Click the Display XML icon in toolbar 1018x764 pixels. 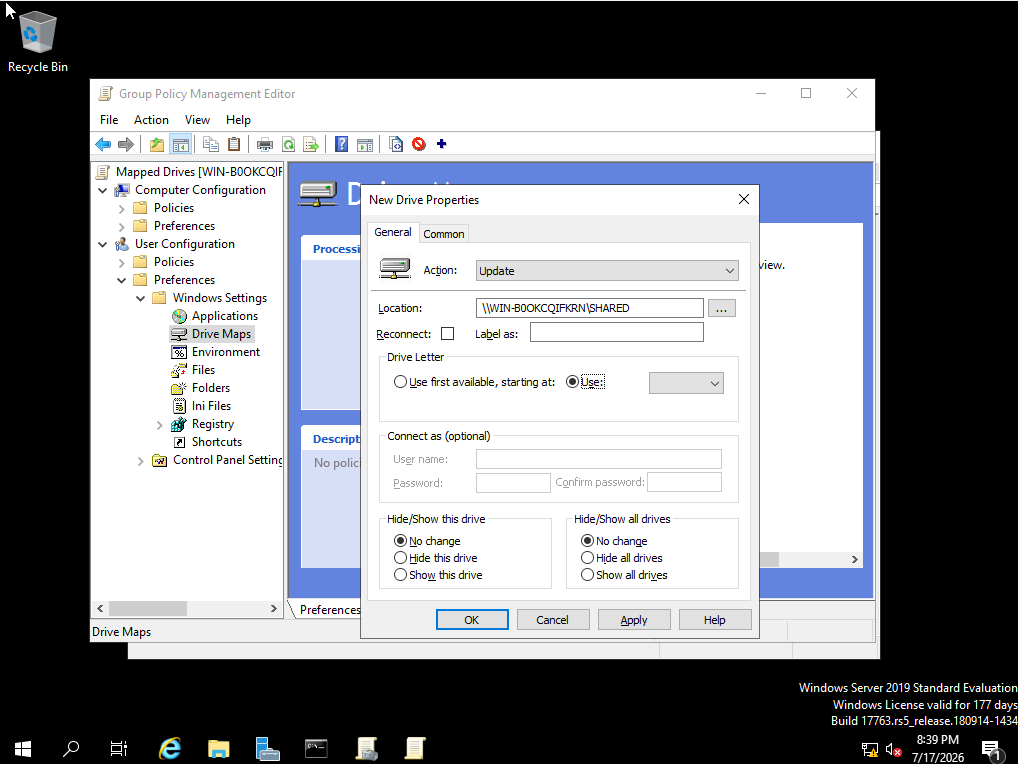(396, 144)
